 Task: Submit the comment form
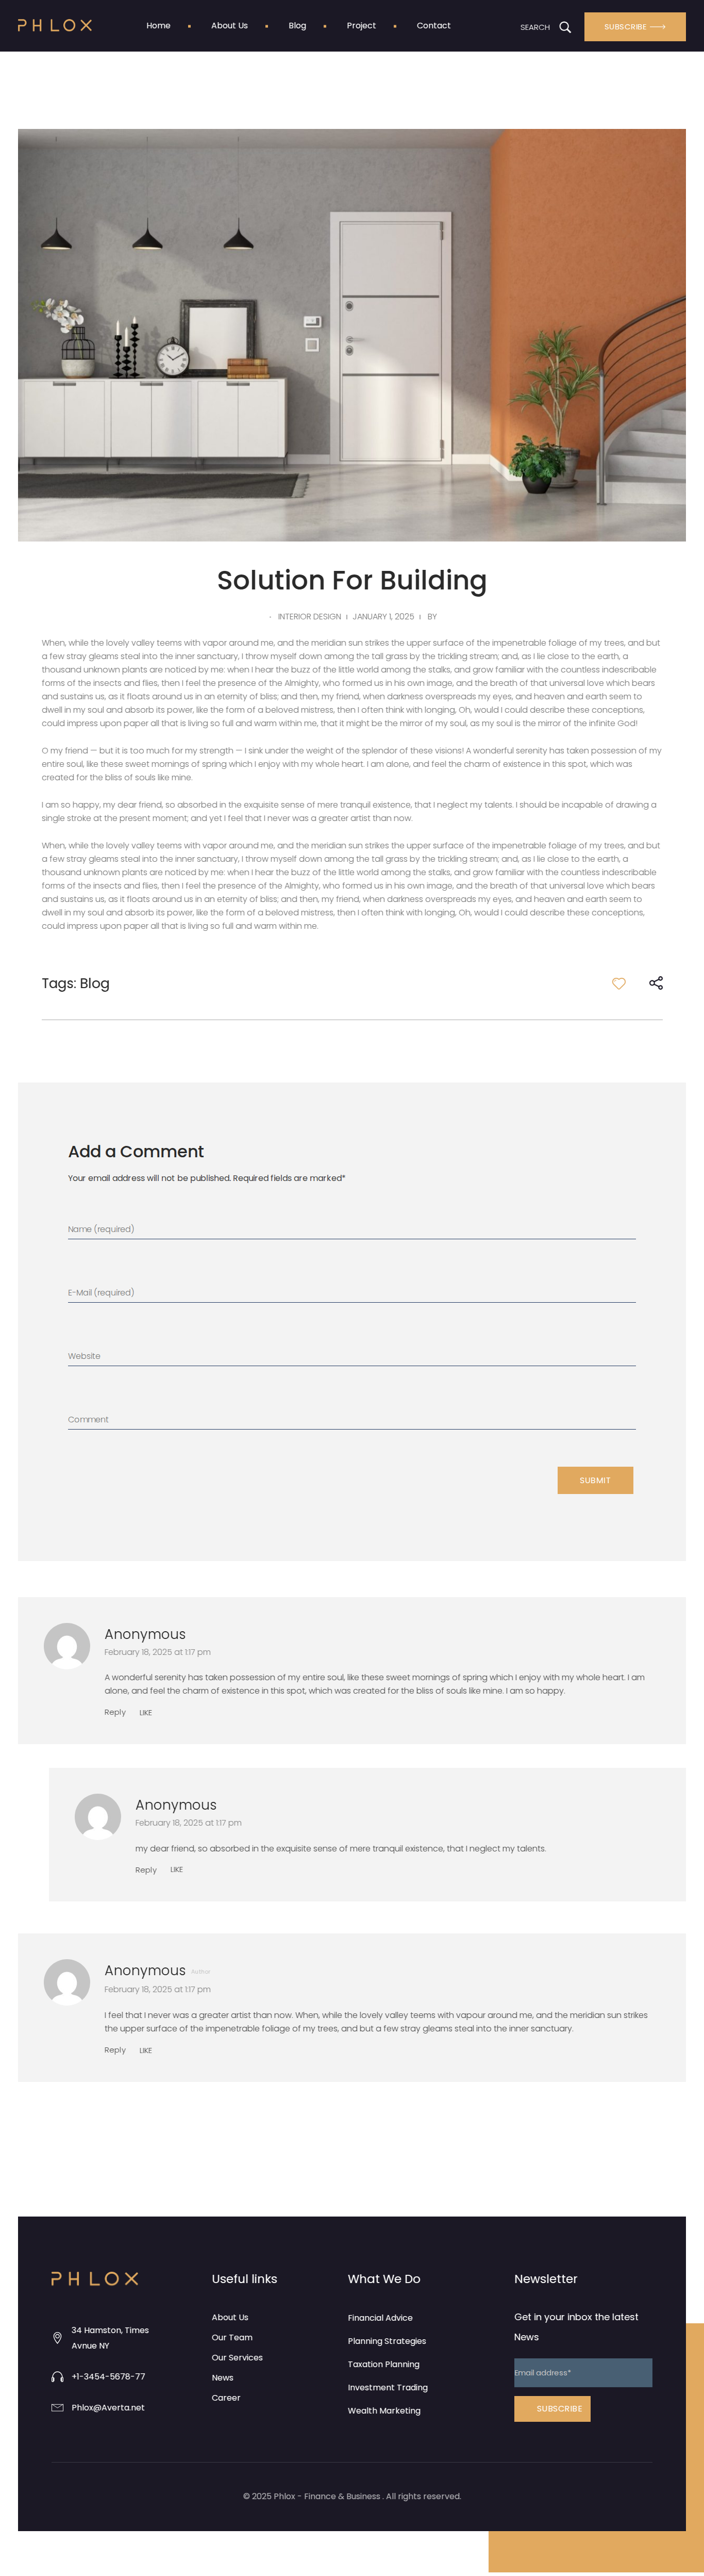[x=595, y=1480]
